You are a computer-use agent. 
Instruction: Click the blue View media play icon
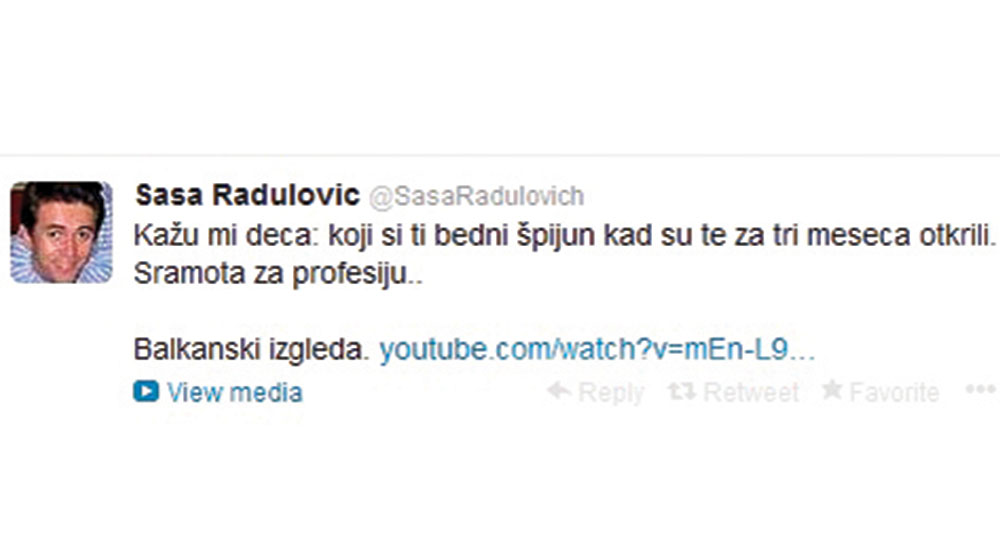pyautogui.click(x=146, y=391)
